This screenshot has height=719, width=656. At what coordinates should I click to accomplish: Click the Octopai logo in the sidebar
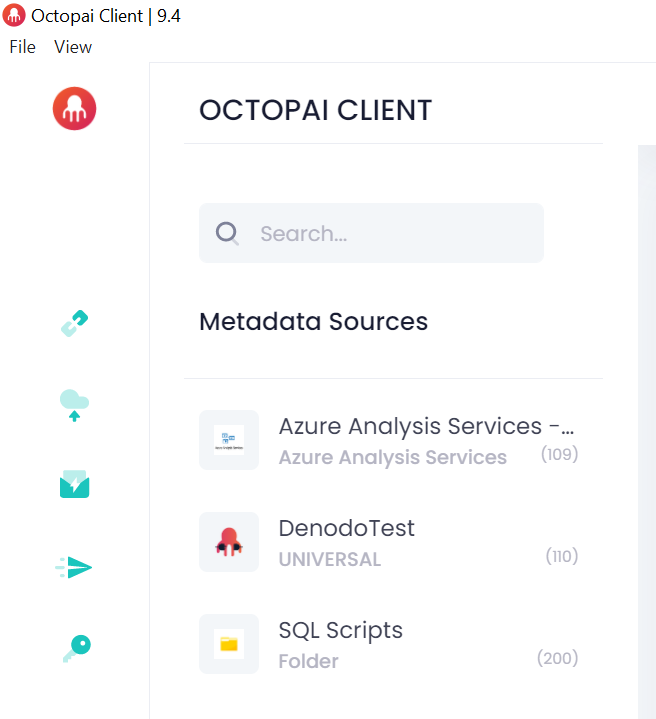[74, 108]
